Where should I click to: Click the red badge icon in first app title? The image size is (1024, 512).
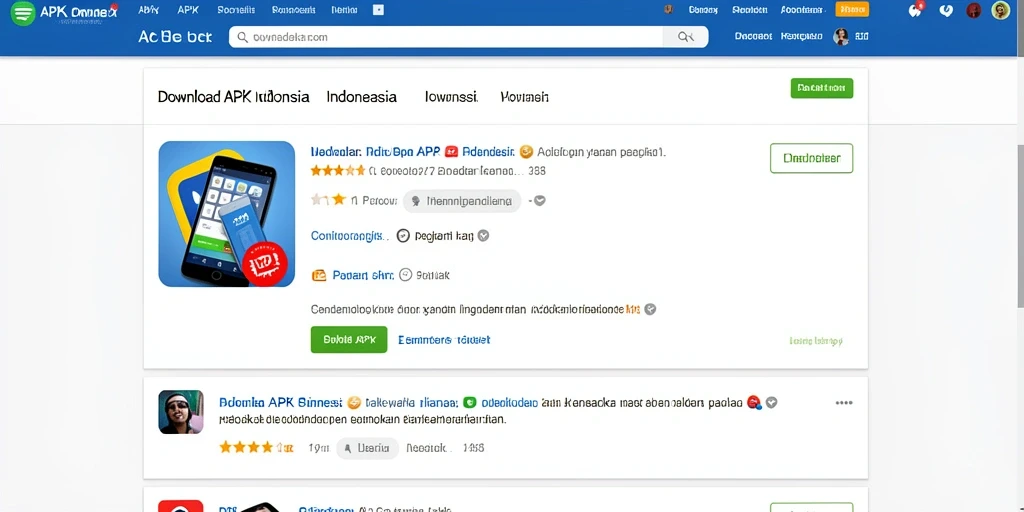(x=451, y=152)
